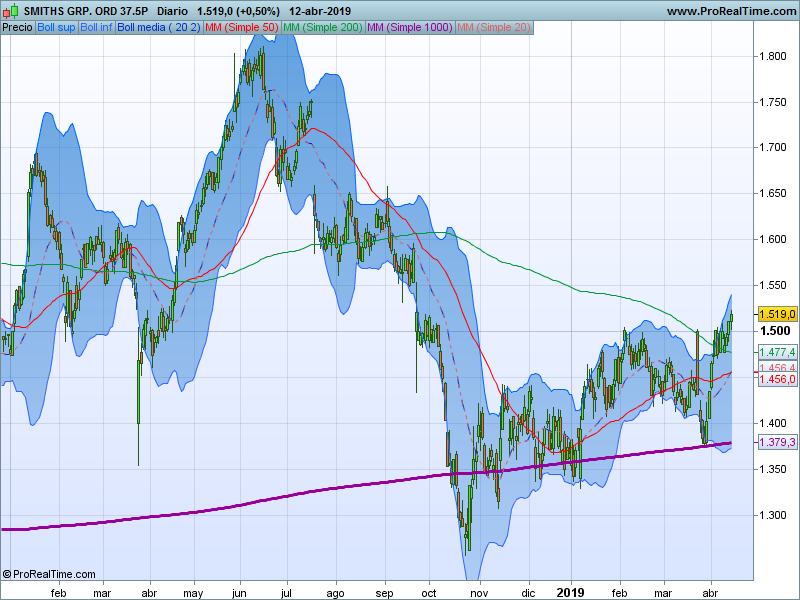800x600 pixels.
Task: Click the MM (Simple 1000) legend label
Action: click(410, 28)
